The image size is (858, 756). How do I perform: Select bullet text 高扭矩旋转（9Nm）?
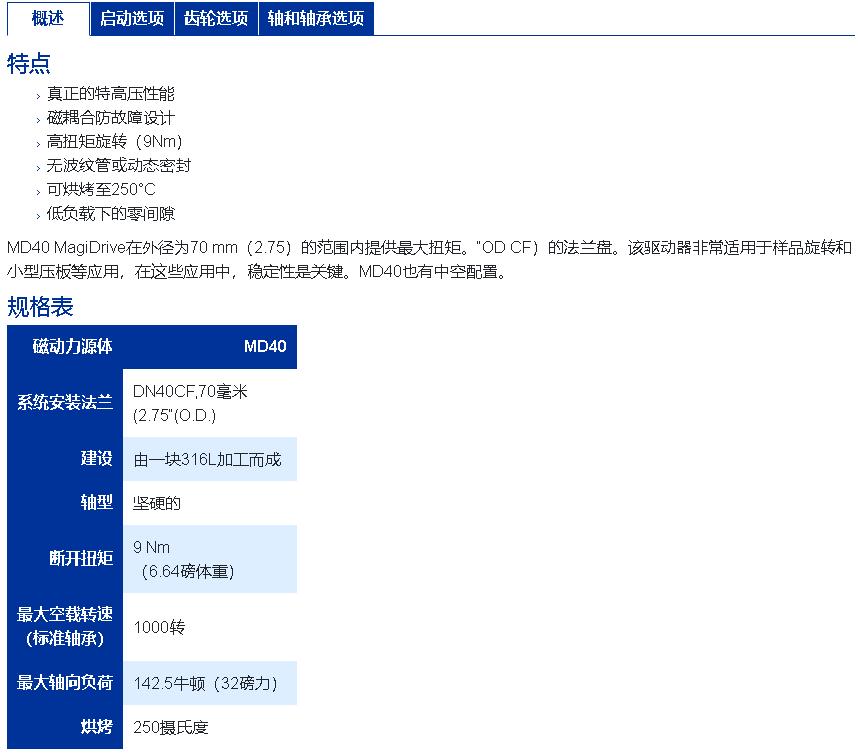[114, 142]
